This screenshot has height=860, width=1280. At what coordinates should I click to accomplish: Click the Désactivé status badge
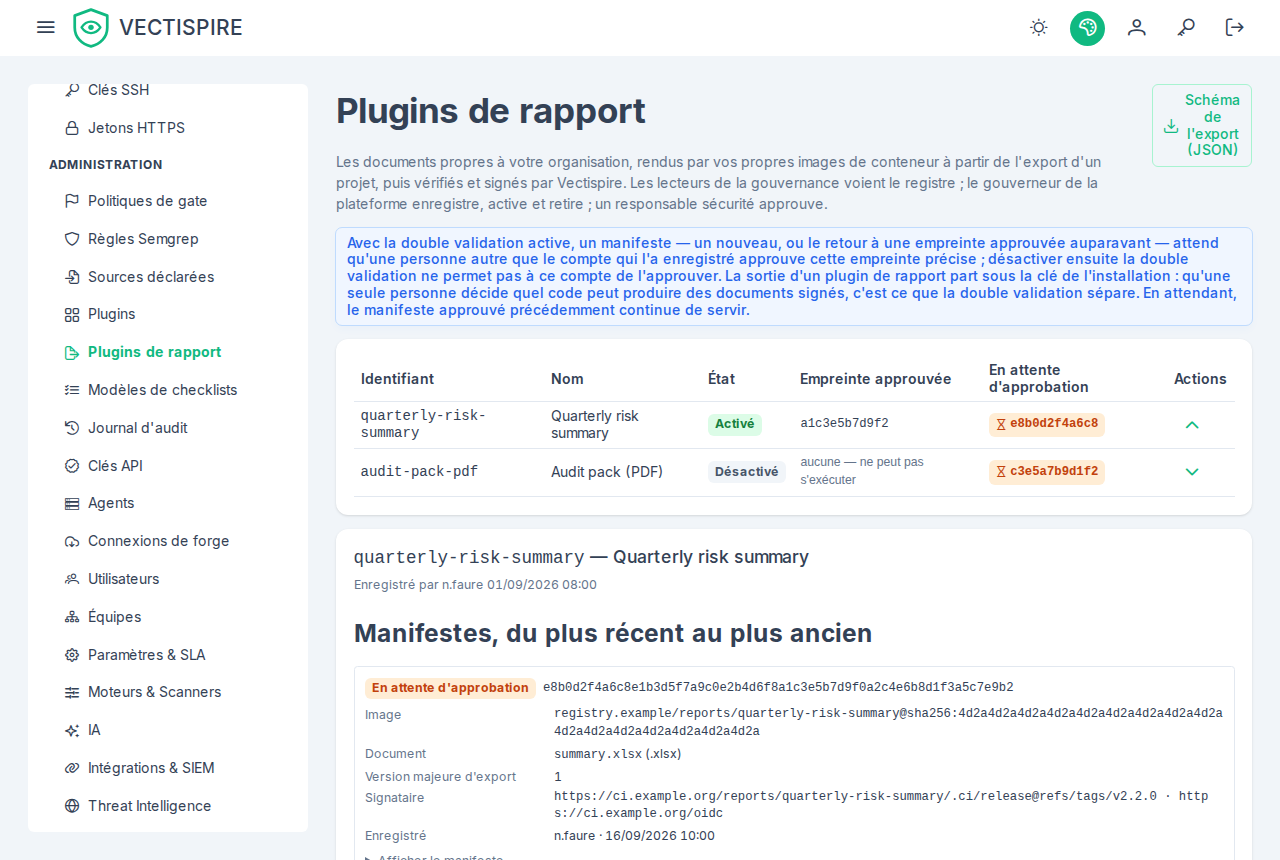(x=746, y=471)
